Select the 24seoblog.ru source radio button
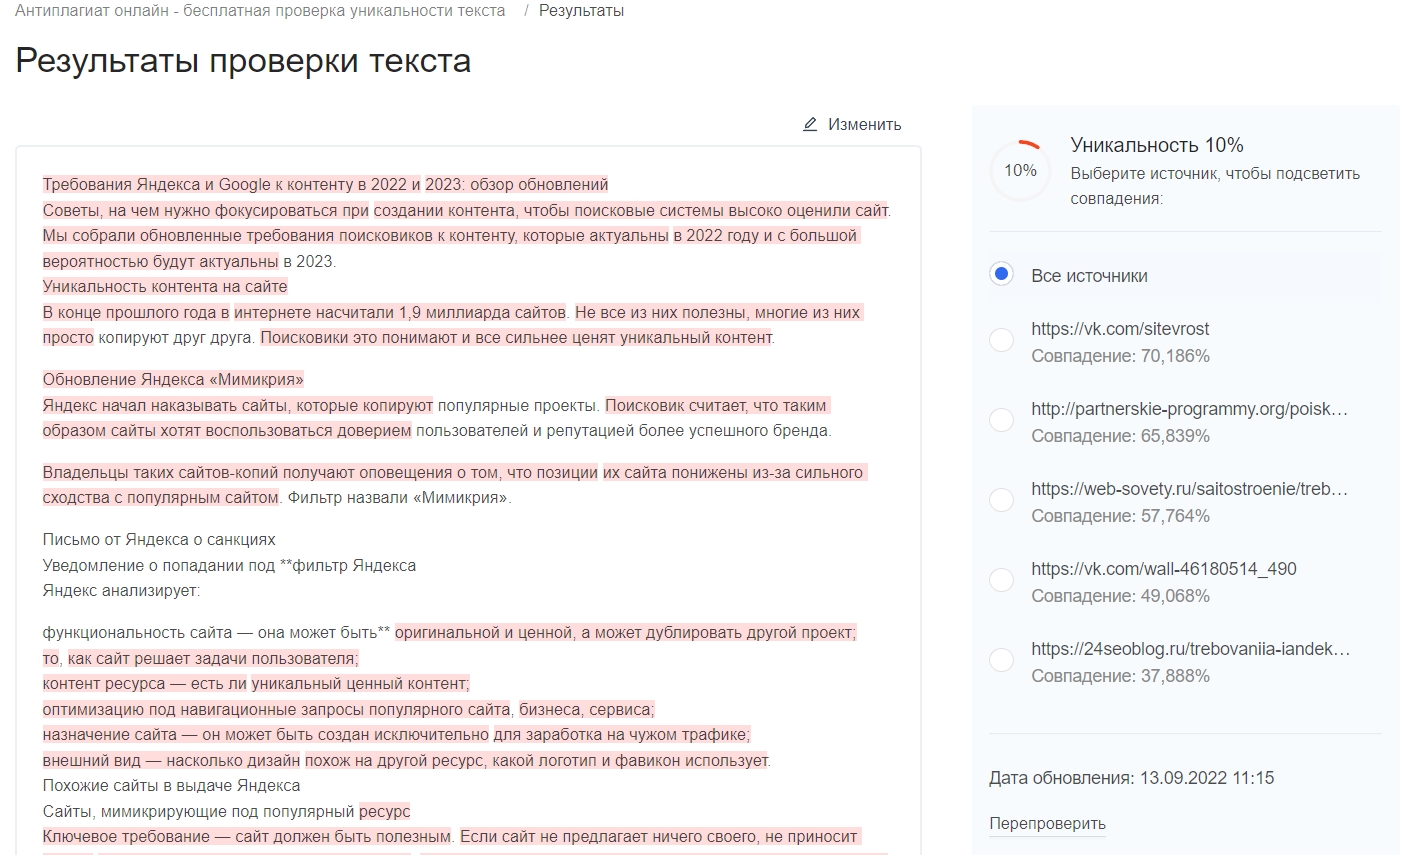The height and width of the screenshot is (855, 1406). click(1001, 659)
